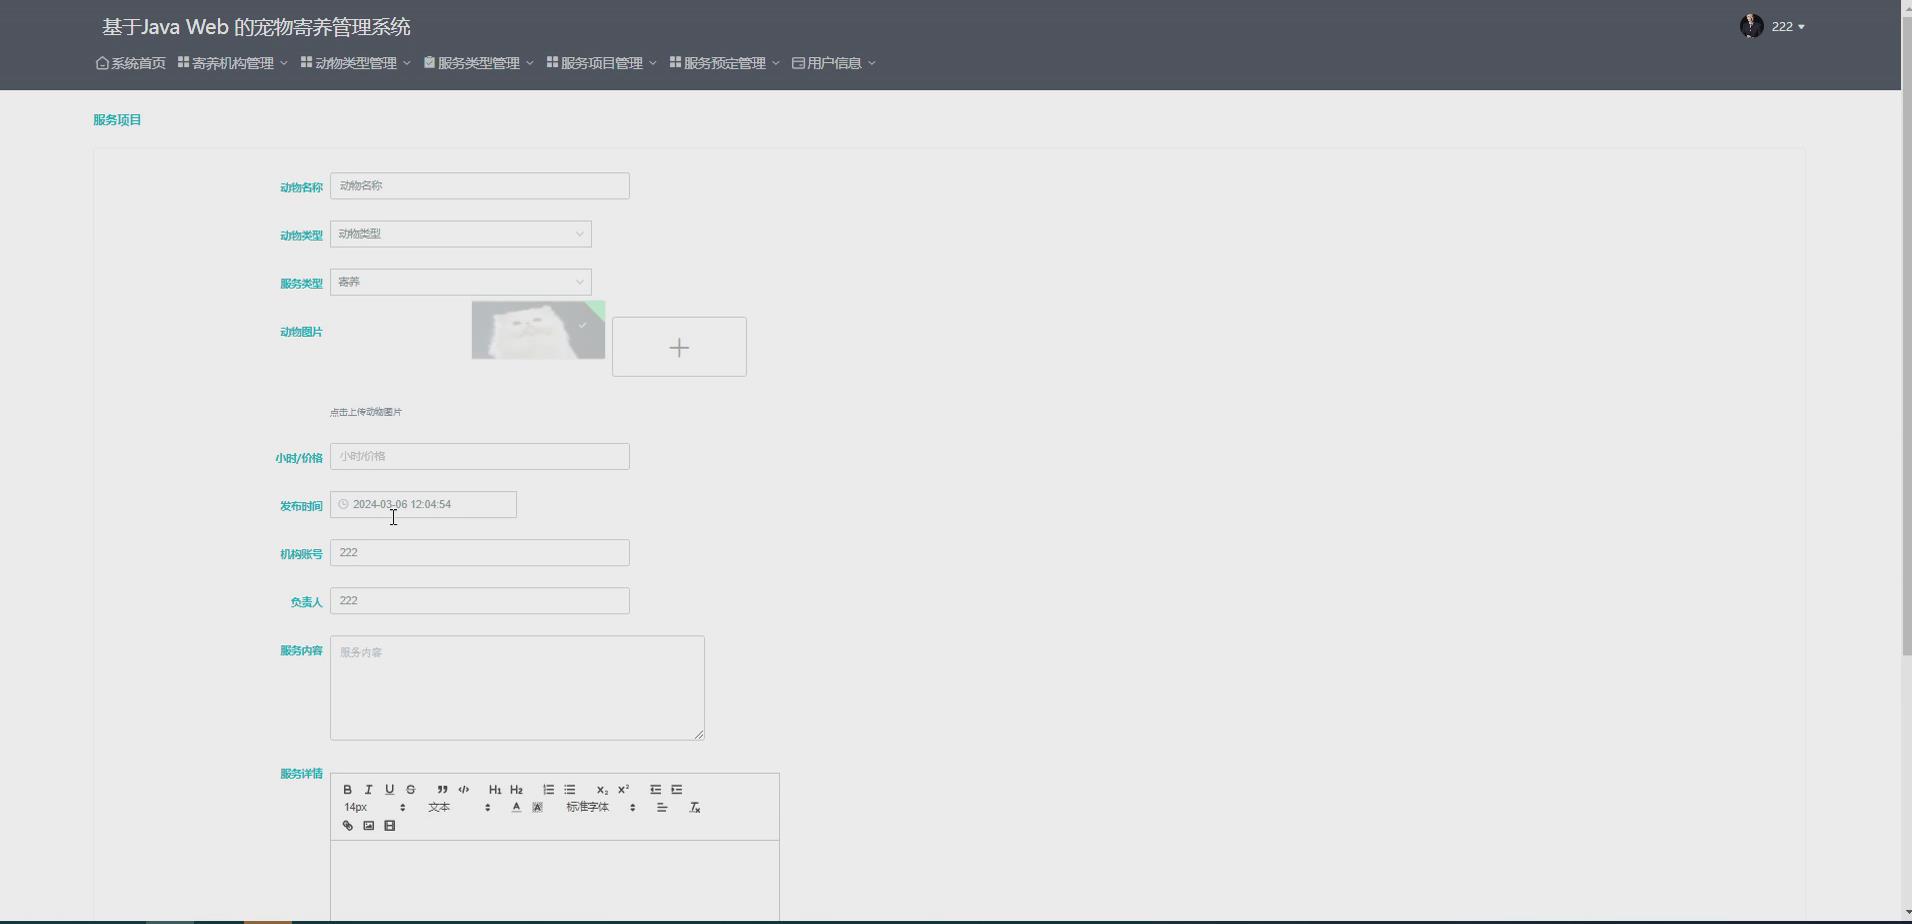Open the 标准字体 font family dropdown
The image size is (1912, 924).
(x=601, y=807)
